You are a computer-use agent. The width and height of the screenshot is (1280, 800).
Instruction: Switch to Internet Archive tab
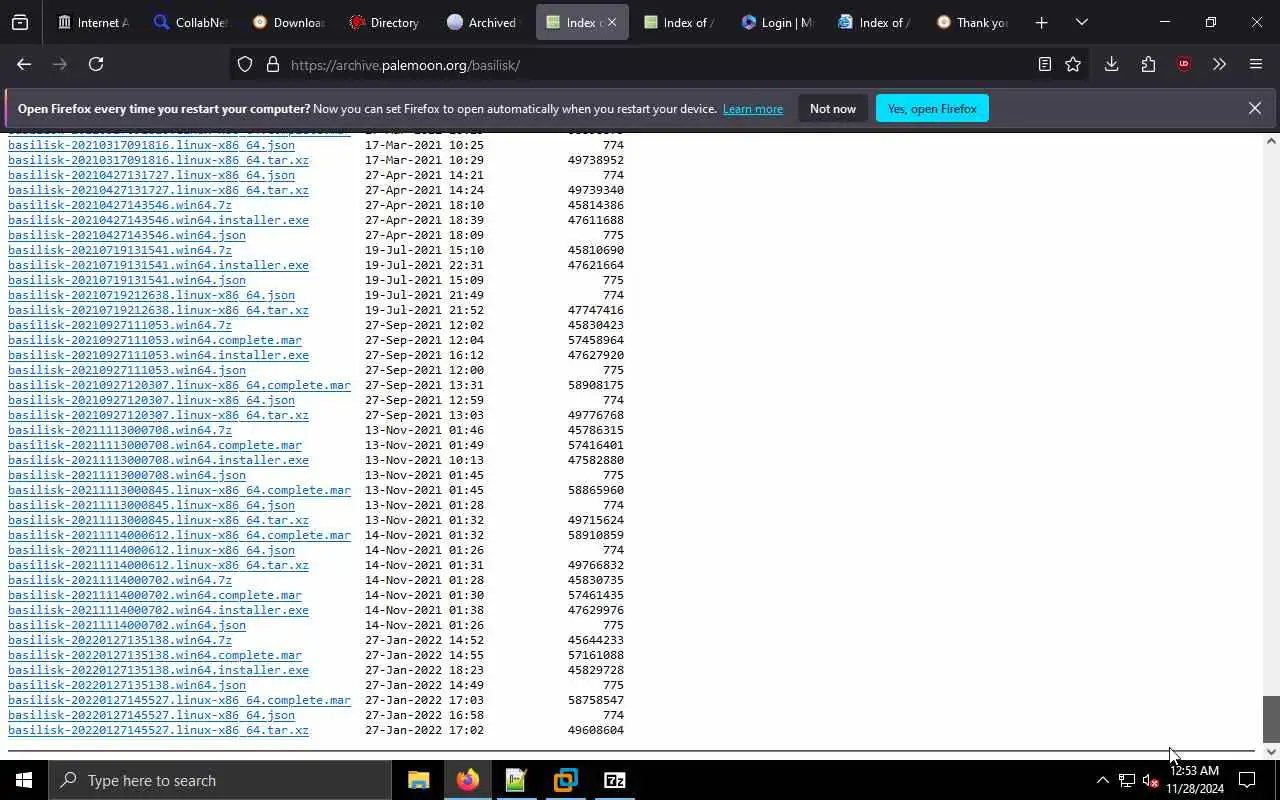click(94, 22)
